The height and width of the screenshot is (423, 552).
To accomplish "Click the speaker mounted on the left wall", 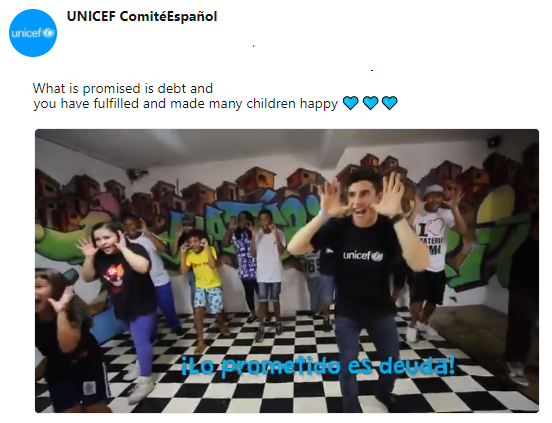I will click(x=136, y=174).
